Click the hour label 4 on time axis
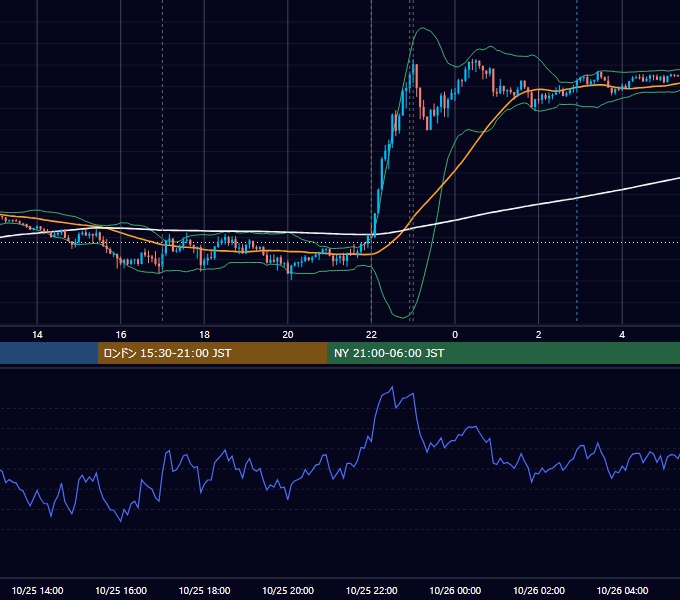Image resolution: width=680 pixels, height=600 pixels. [x=622, y=335]
